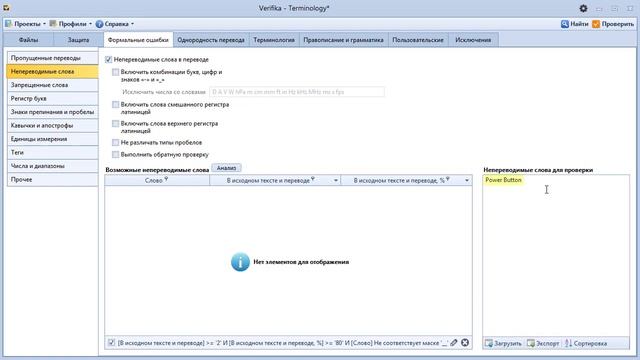Select Пропущенные переводы in sidebar

pos(53,58)
